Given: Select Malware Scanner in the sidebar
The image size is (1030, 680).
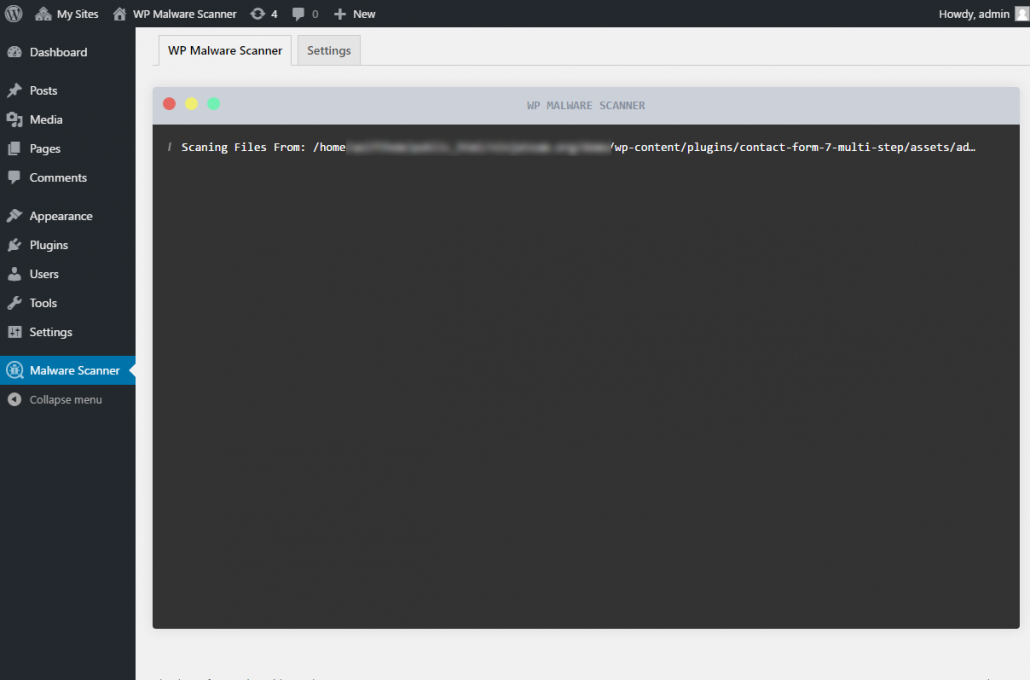Looking at the screenshot, I should coord(68,371).
